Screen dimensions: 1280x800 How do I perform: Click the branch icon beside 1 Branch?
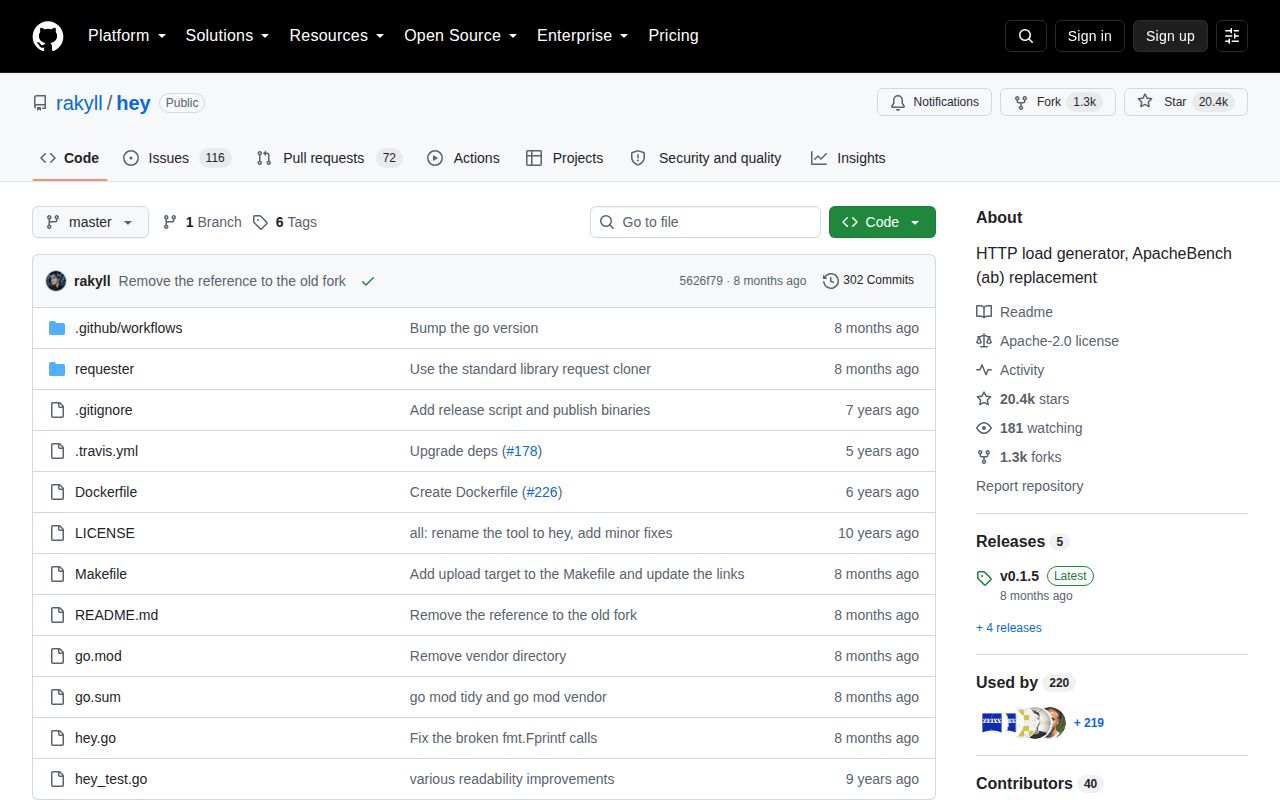tap(170, 222)
